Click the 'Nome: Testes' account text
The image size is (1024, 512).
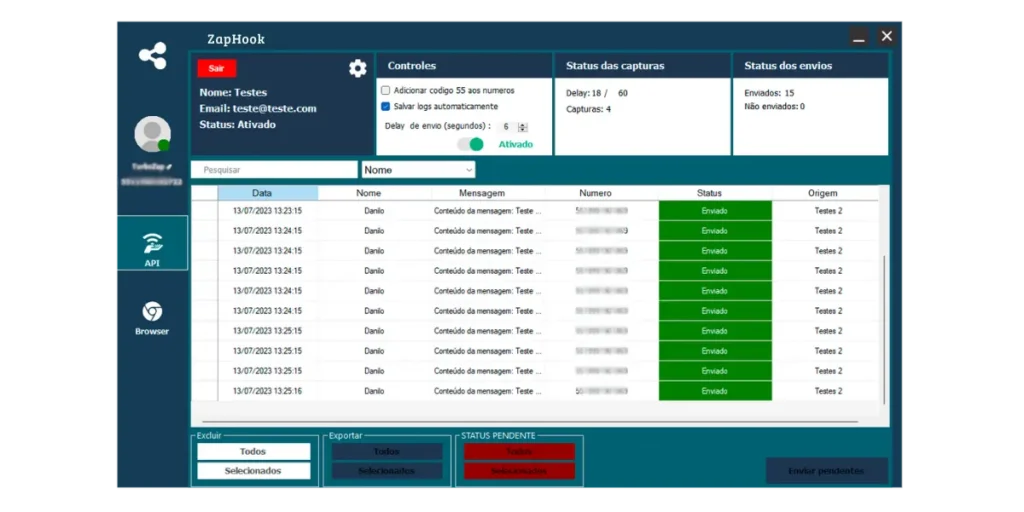[233, 93]
